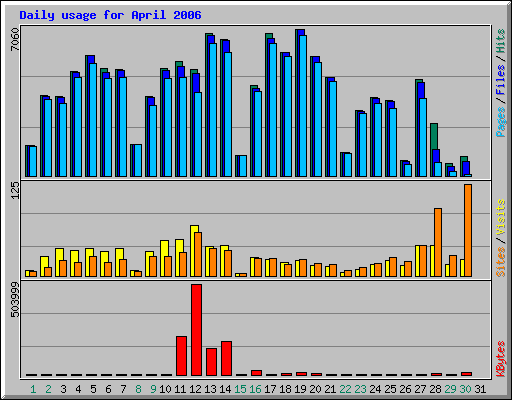This screenshot has height=400, width=512.
Task: Click the 7060 hits axis label
Action: pyautogui.click(x=15, y=40)
